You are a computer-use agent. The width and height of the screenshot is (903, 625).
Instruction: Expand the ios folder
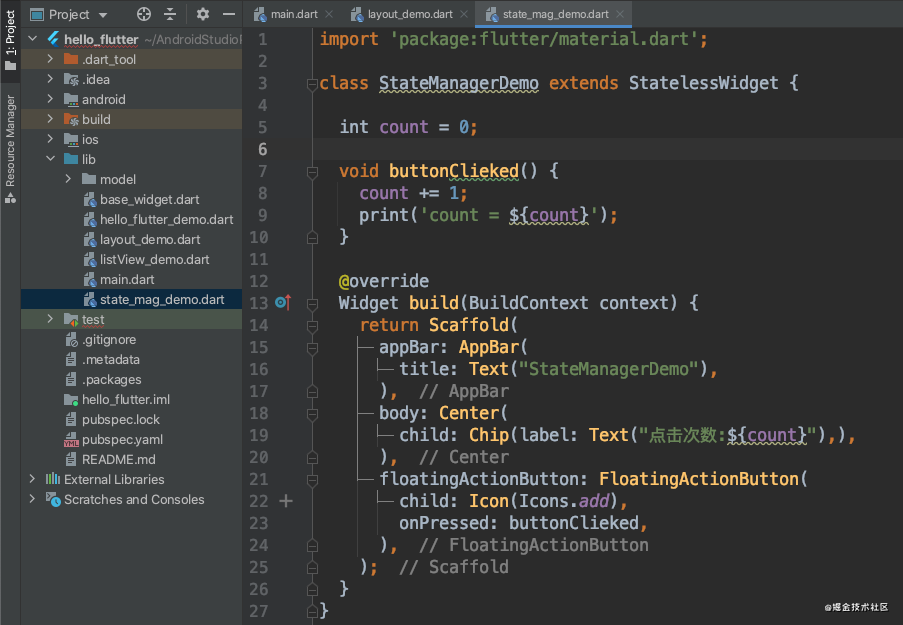50,139
